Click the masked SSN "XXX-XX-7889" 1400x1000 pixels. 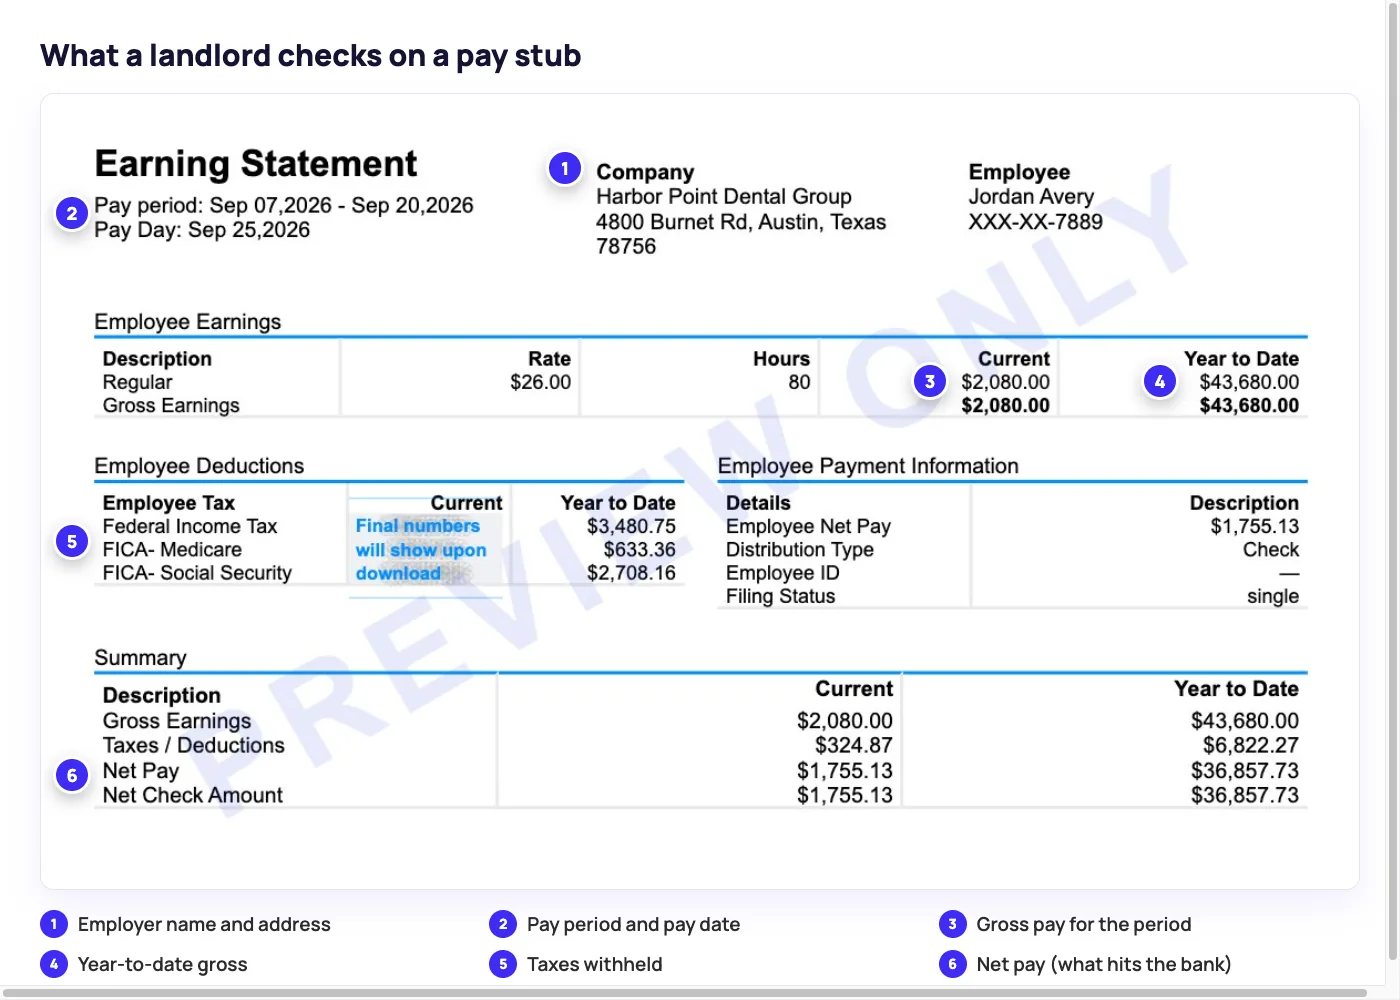tap(1036, 222)
